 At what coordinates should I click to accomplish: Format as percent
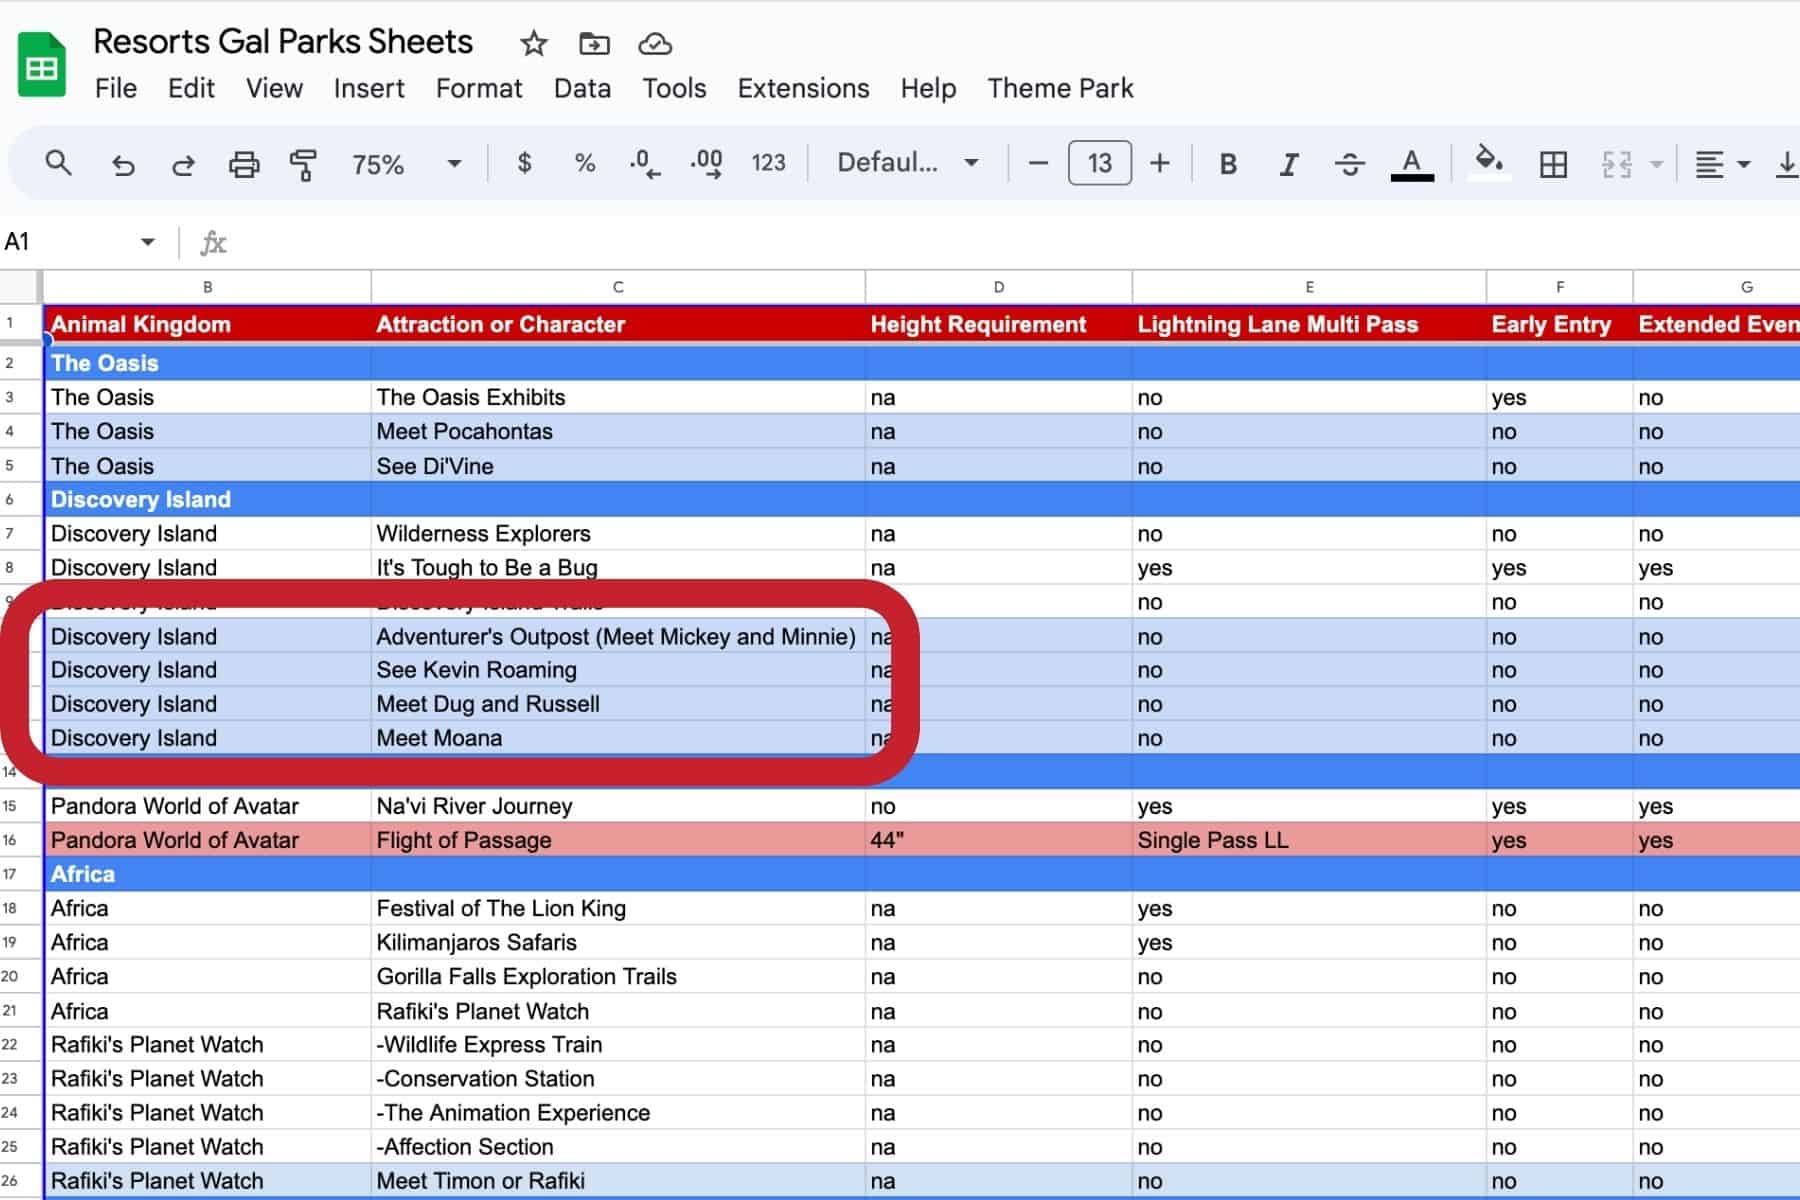pos(585,163)
